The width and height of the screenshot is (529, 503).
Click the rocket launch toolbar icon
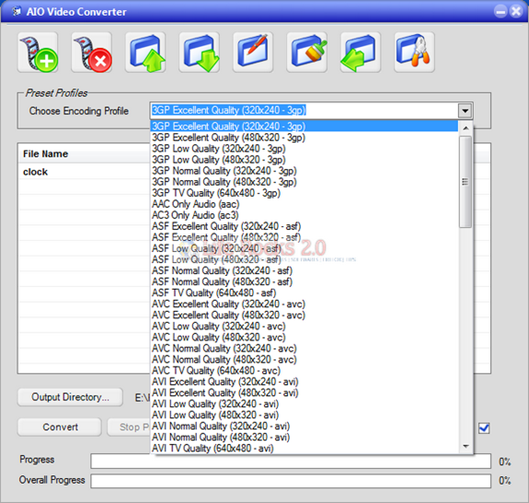(x=415, y=52)
